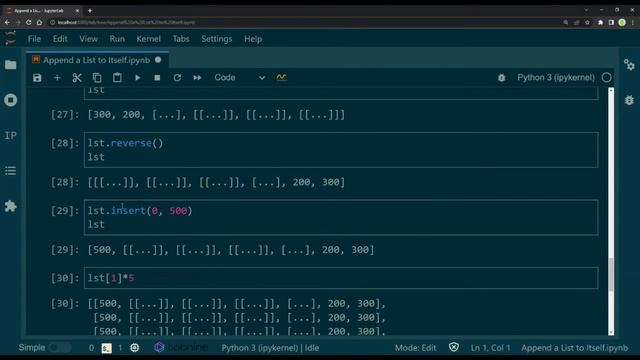
Task: Save the notebook with the floppy disk icon
Action: (37, 78)
